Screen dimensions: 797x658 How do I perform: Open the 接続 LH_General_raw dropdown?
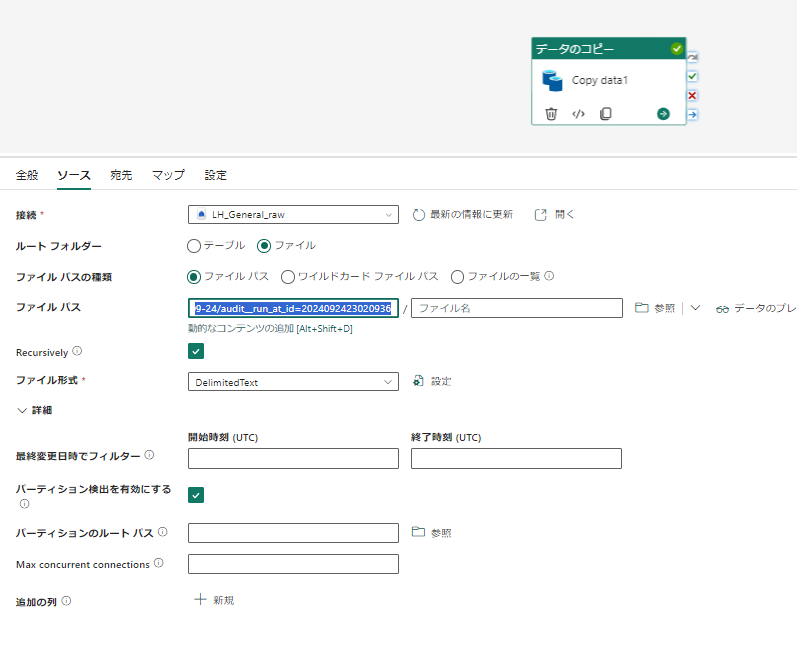pos(293,214)
